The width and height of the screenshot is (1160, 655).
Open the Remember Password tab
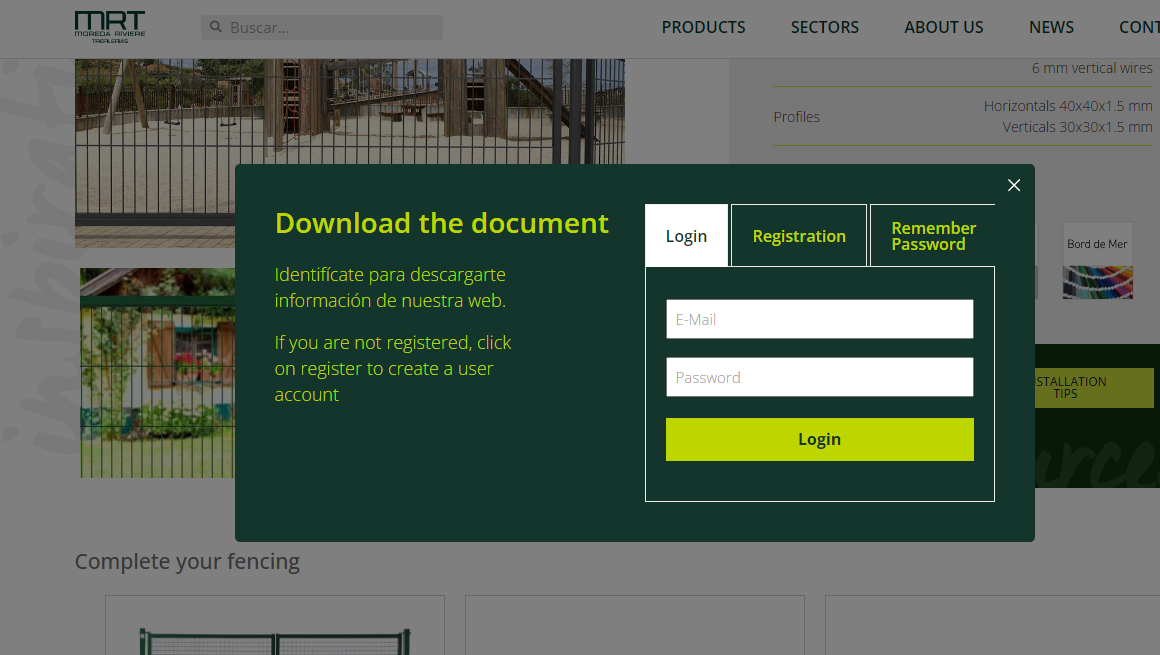(x=933, y=236)
